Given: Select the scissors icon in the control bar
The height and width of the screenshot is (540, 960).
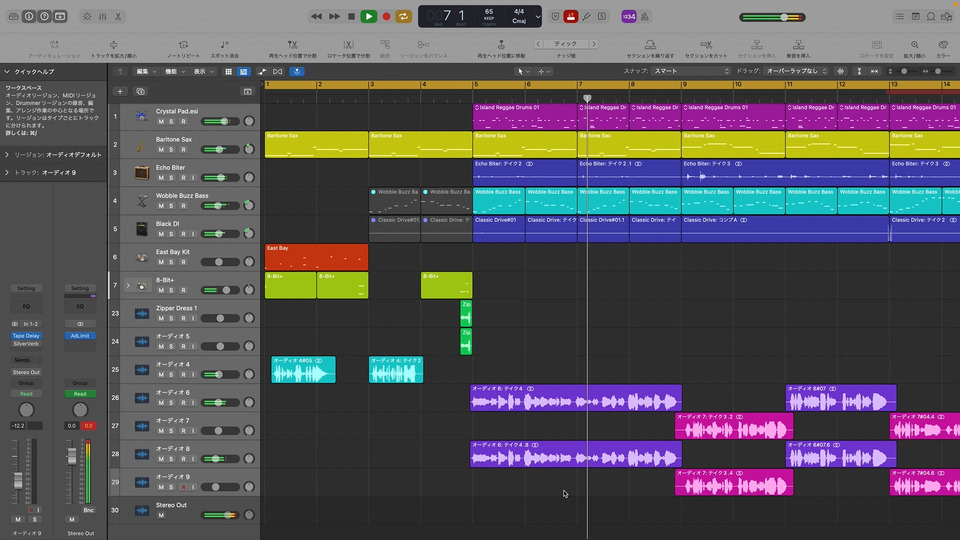Looking at the screenshot, I should coord(119,16).
